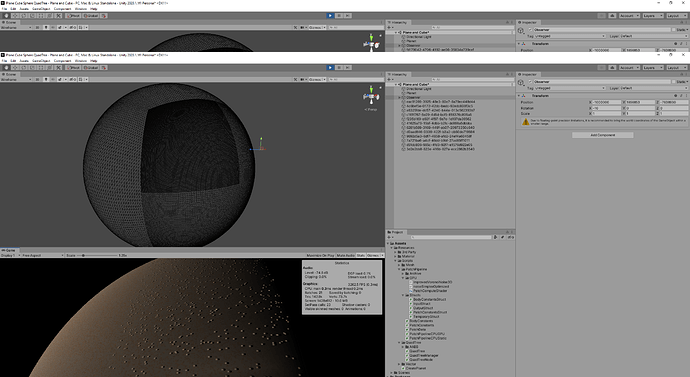Select the Scale tool in front window toolbar
This screenshot has height=377, width=690.
(32, 68)
